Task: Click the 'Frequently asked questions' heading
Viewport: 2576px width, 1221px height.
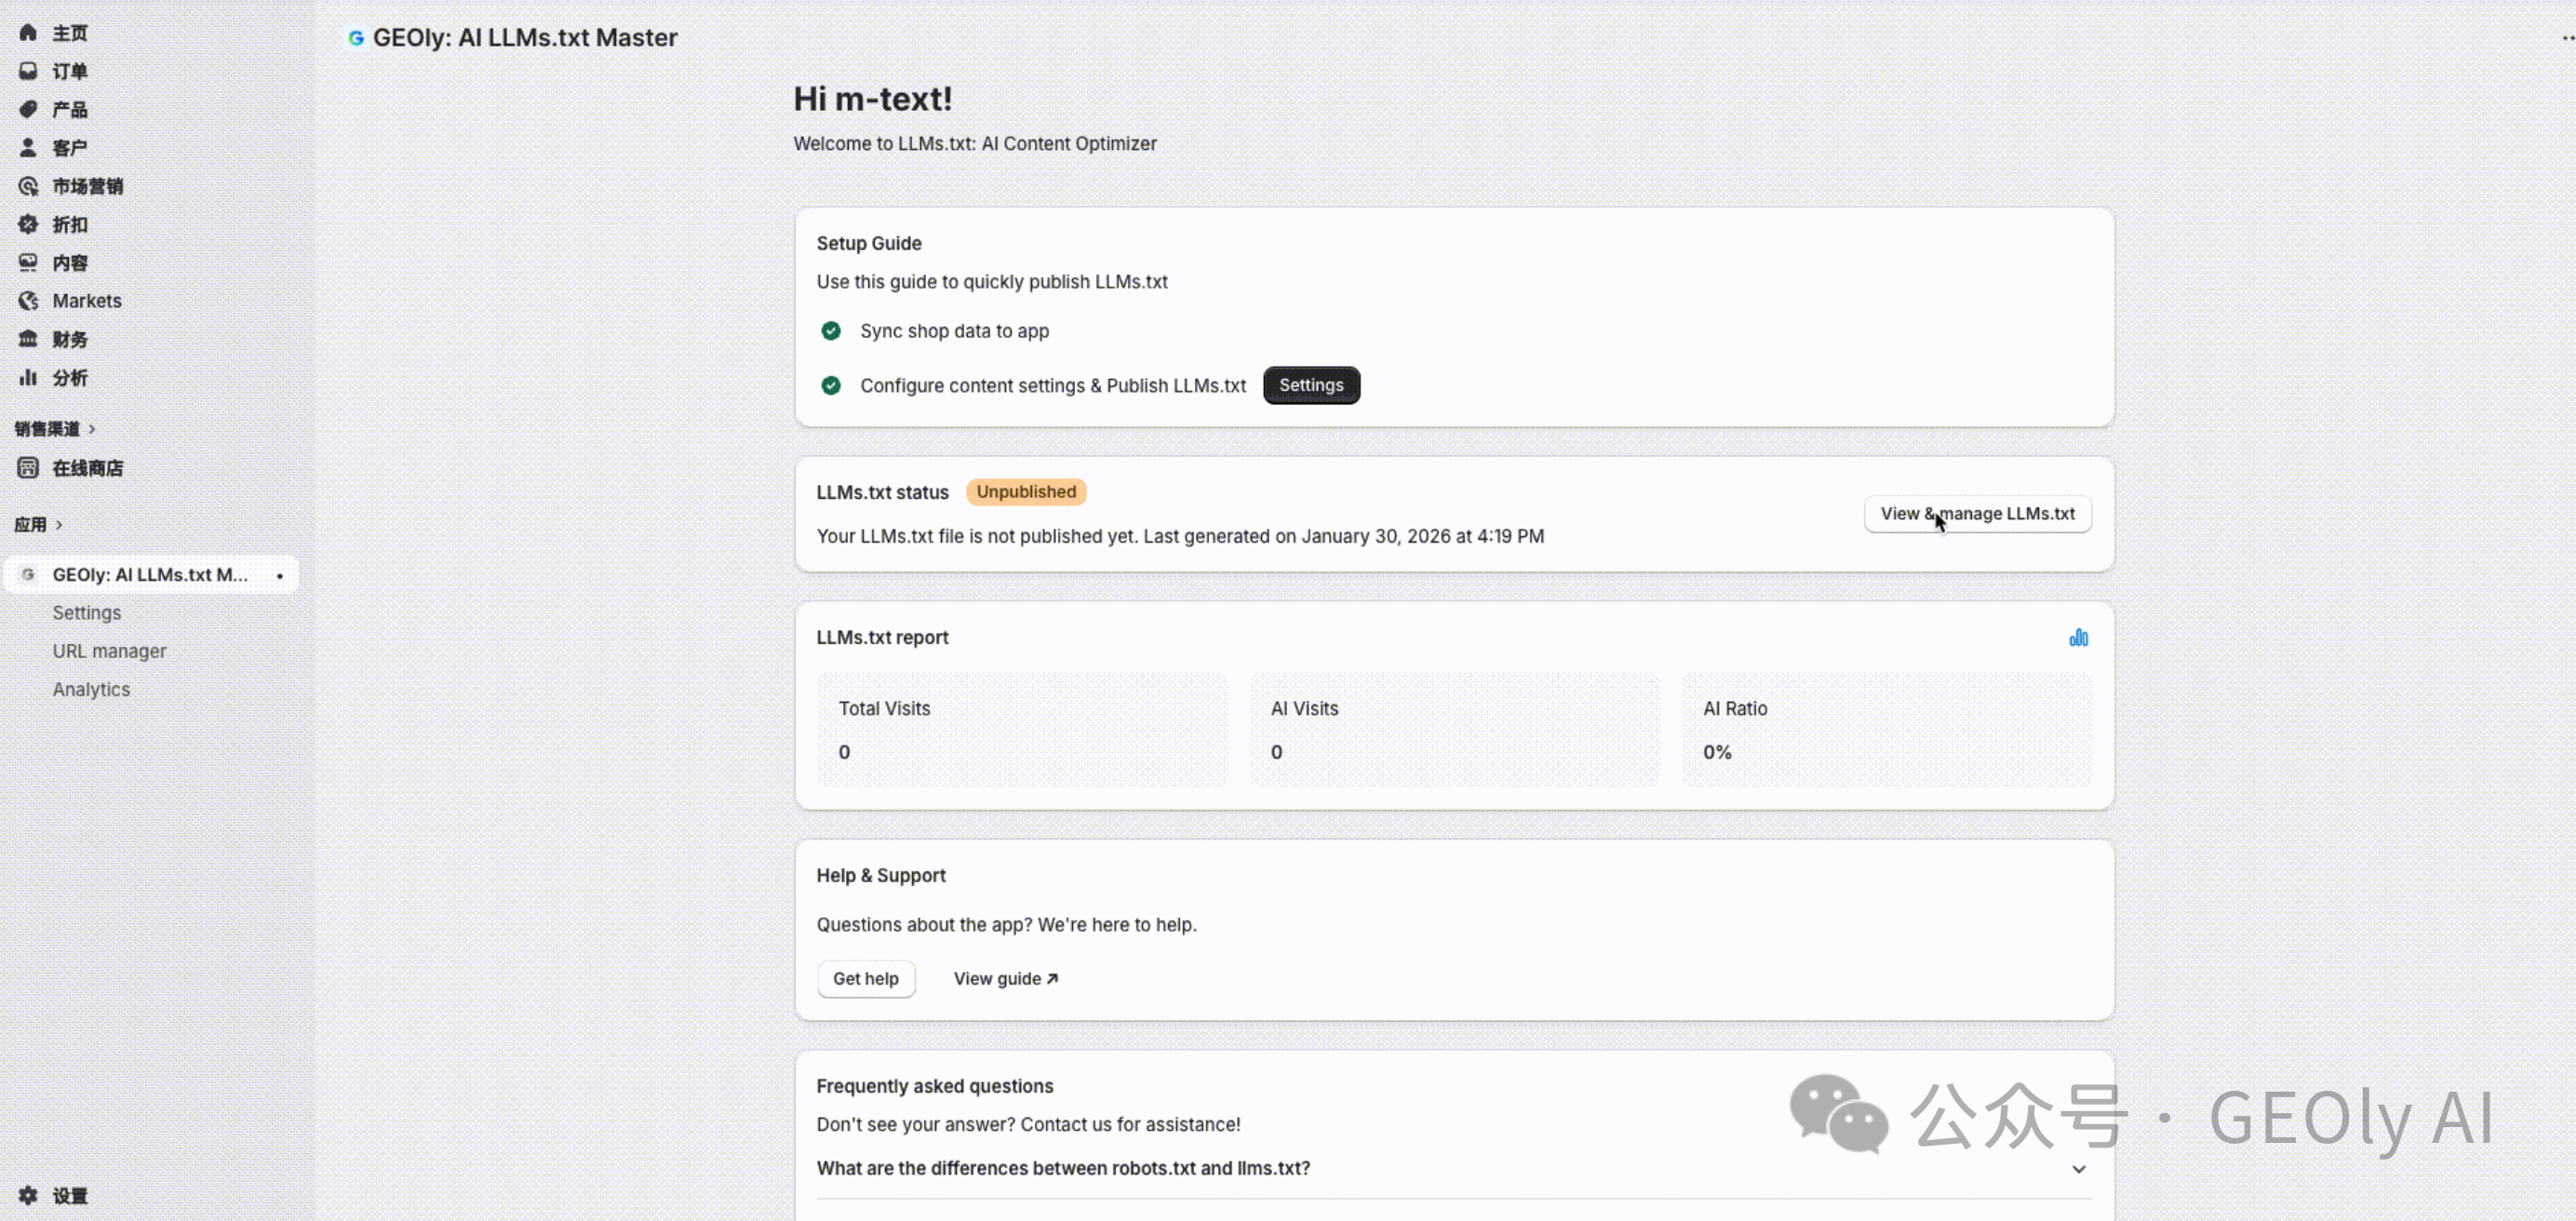Action: pos(935,1086)
